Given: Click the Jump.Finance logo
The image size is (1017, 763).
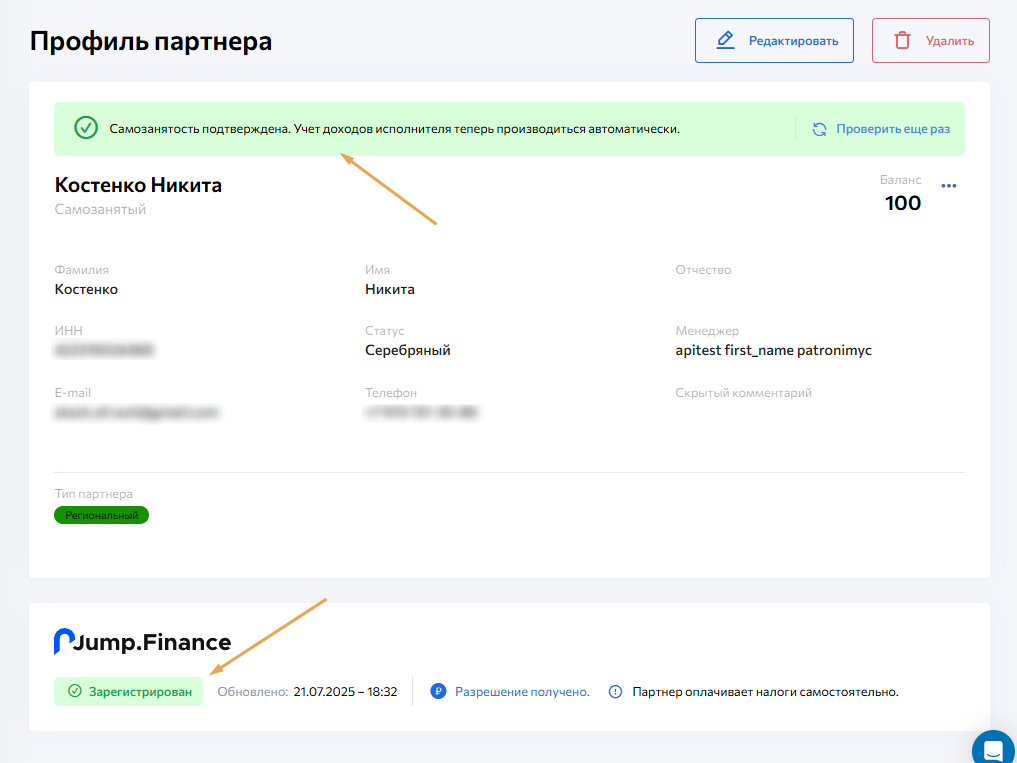Looking at the screenshot, I should click(x=142, y=642).
